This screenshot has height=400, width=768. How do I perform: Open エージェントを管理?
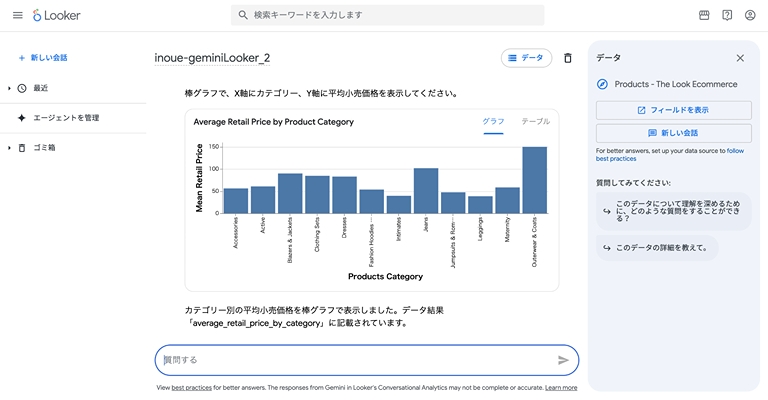click(x=66, y=118)
